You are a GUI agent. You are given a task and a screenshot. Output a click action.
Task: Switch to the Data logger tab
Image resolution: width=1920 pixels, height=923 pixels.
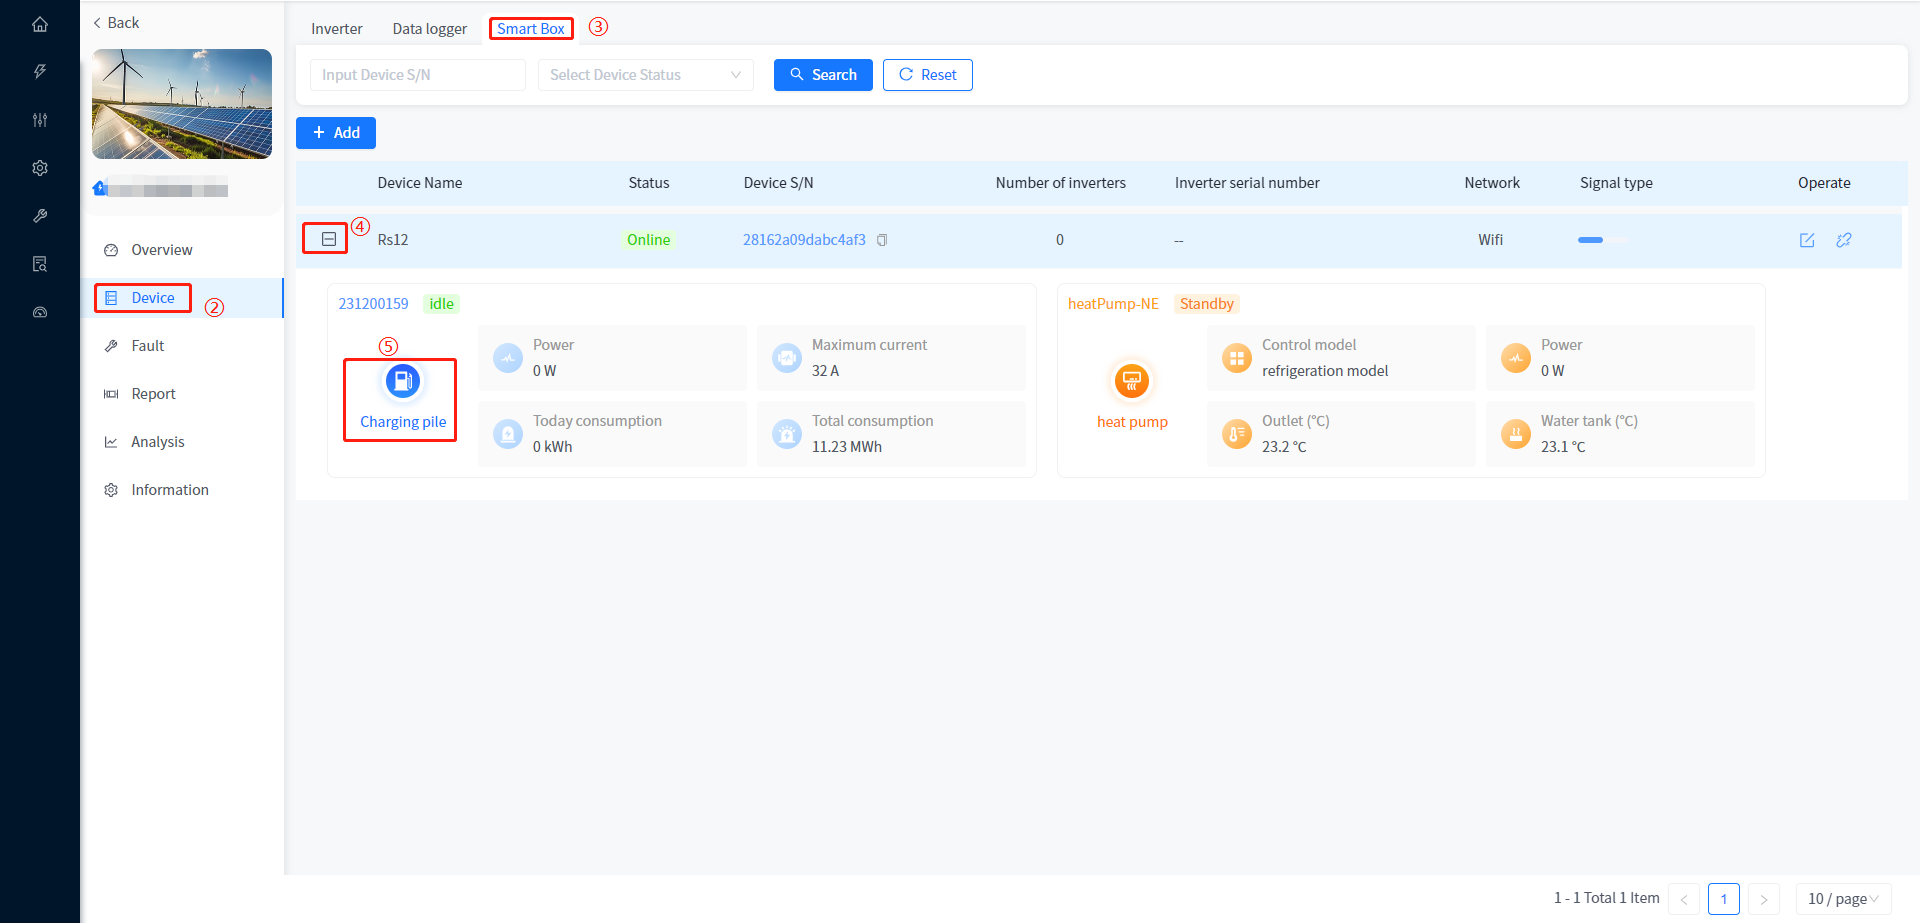(429, 29)
